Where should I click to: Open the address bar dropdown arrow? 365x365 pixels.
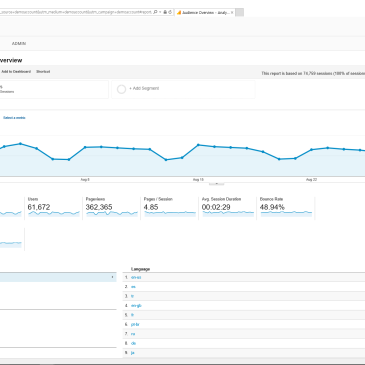point(160,12)
